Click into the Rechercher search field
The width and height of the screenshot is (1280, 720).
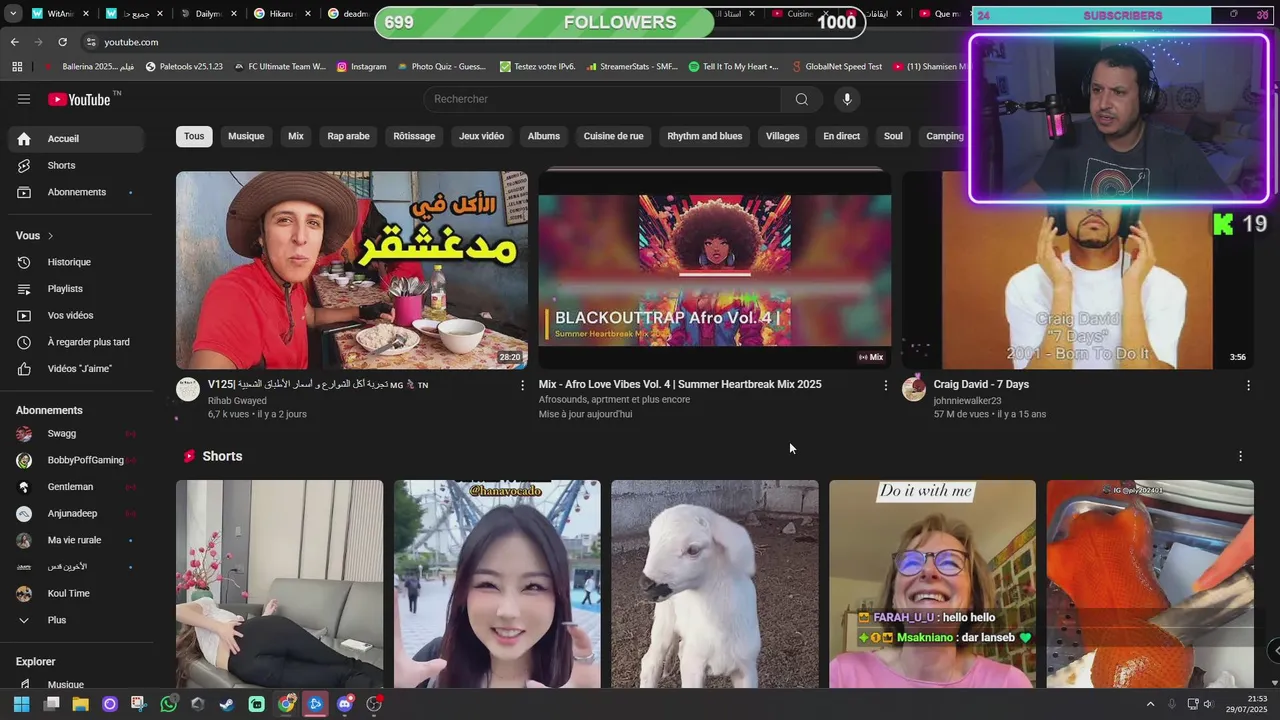[603, 99]
